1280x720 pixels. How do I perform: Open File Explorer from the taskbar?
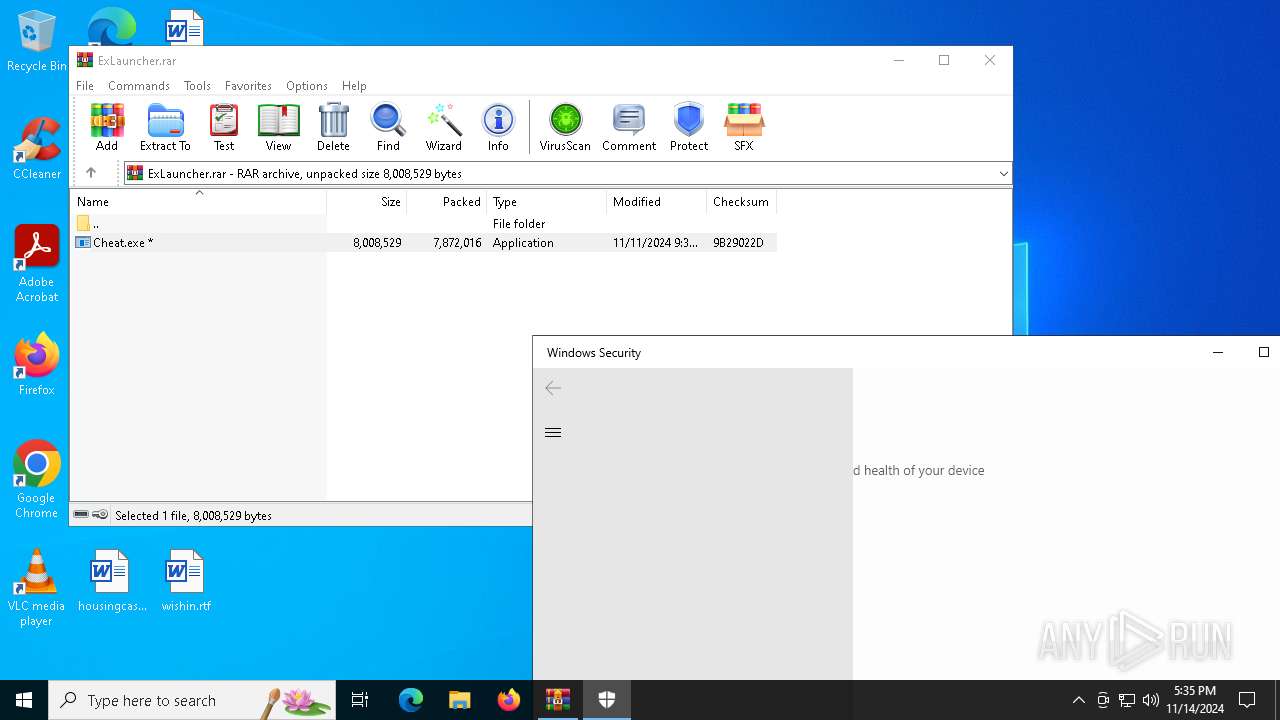(x=460, y=700)
